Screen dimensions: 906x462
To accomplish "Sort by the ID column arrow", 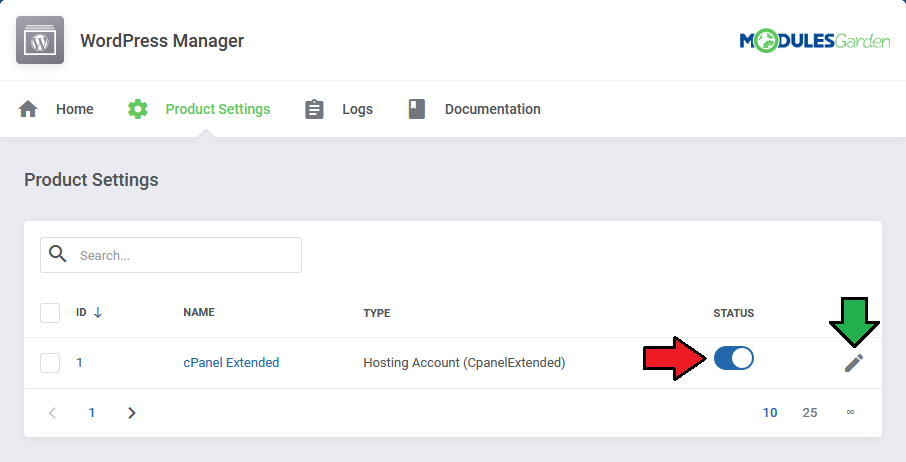I will click(x=98, y=312).
